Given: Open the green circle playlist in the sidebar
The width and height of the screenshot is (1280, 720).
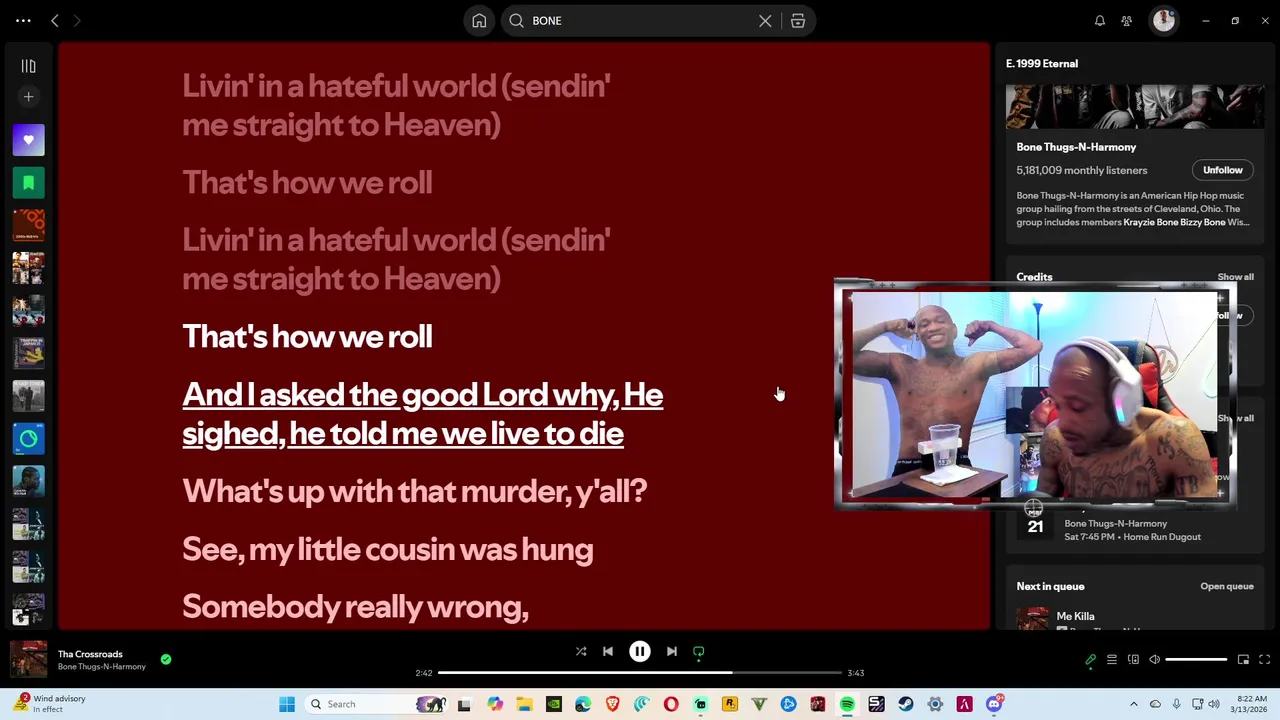Looking at the screenshot, I should 28,438.
